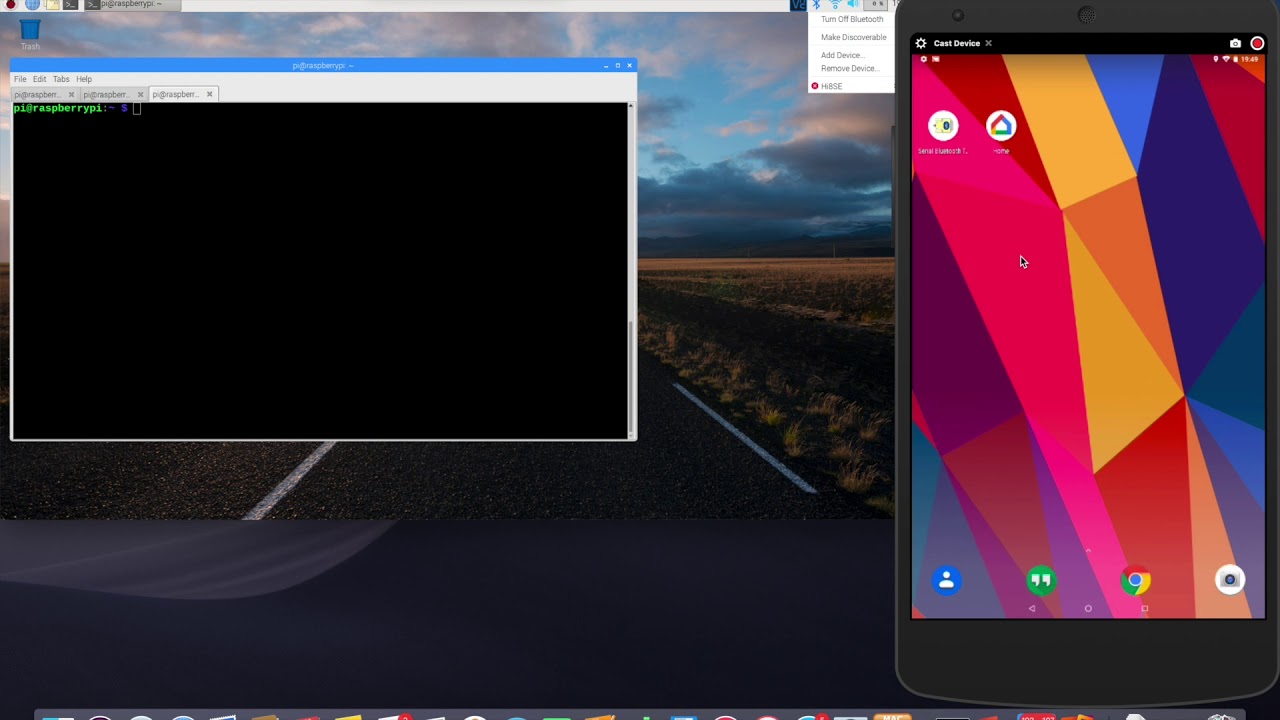Viewport: 1280px width, 720px height.
Task: Start recording with red record button
Action: pos(1257,43)
